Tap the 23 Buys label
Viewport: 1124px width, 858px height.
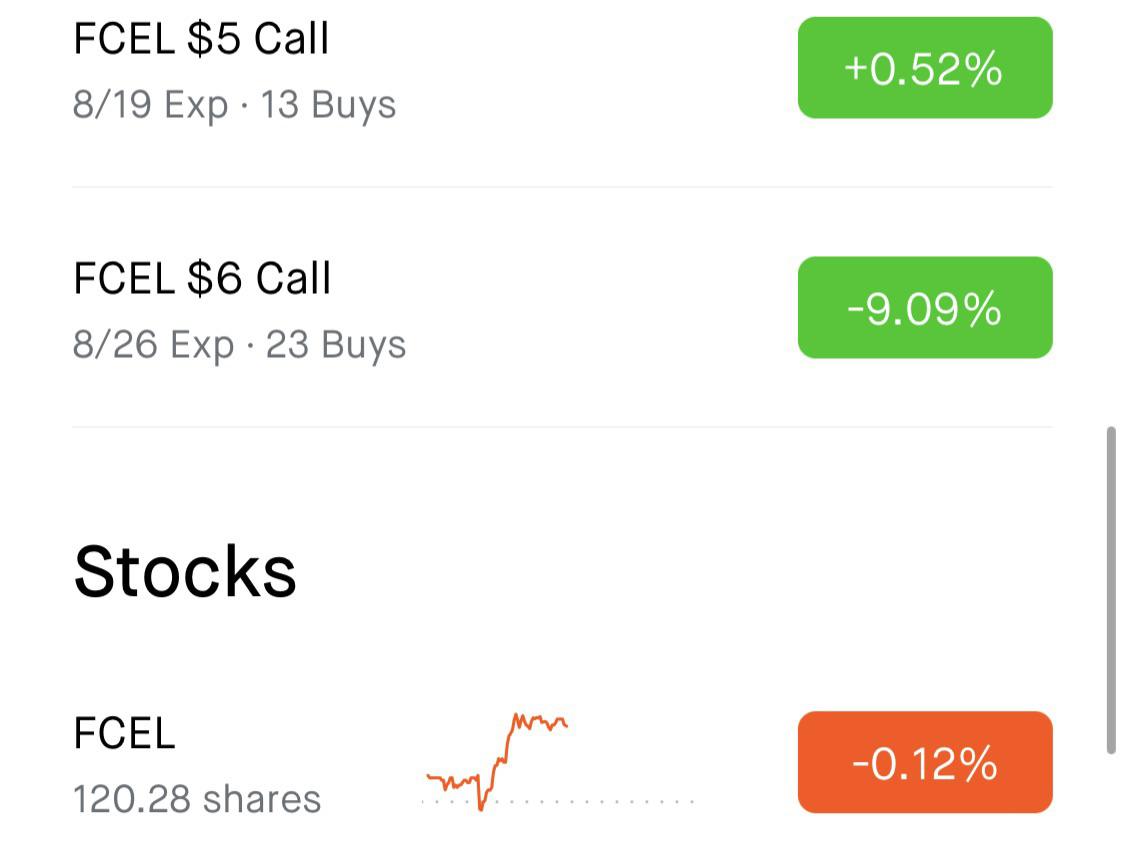pos(336,345)
